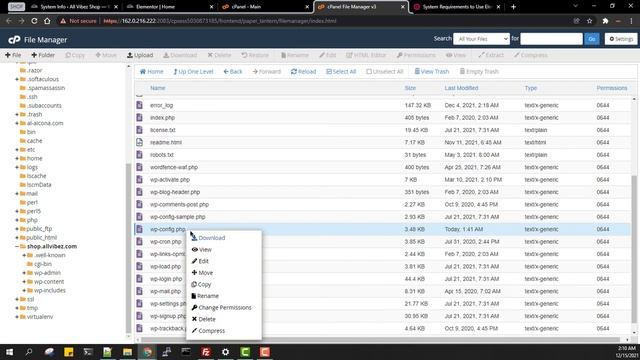640x360 pixels.
Task: Switch to the Elementor | Home browser tab
Action: pos(169,7)
